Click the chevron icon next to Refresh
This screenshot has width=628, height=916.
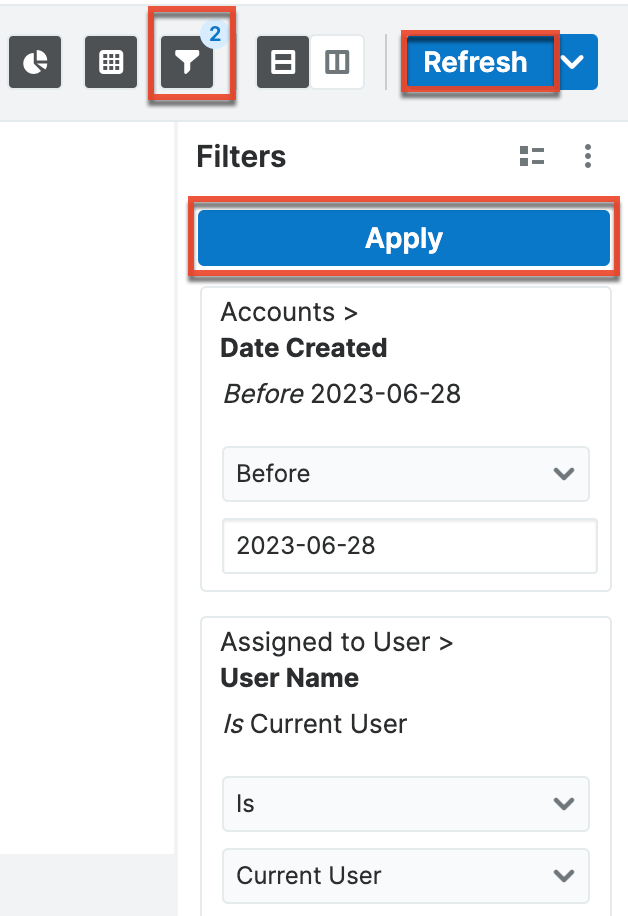(573, 62)
